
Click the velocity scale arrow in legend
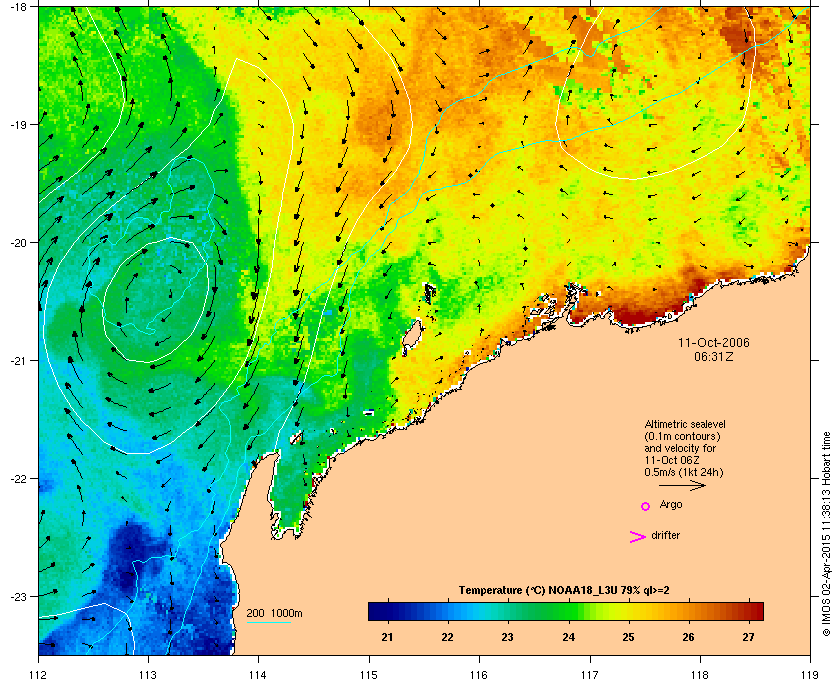pyautogui.click(x=682, y=486)
